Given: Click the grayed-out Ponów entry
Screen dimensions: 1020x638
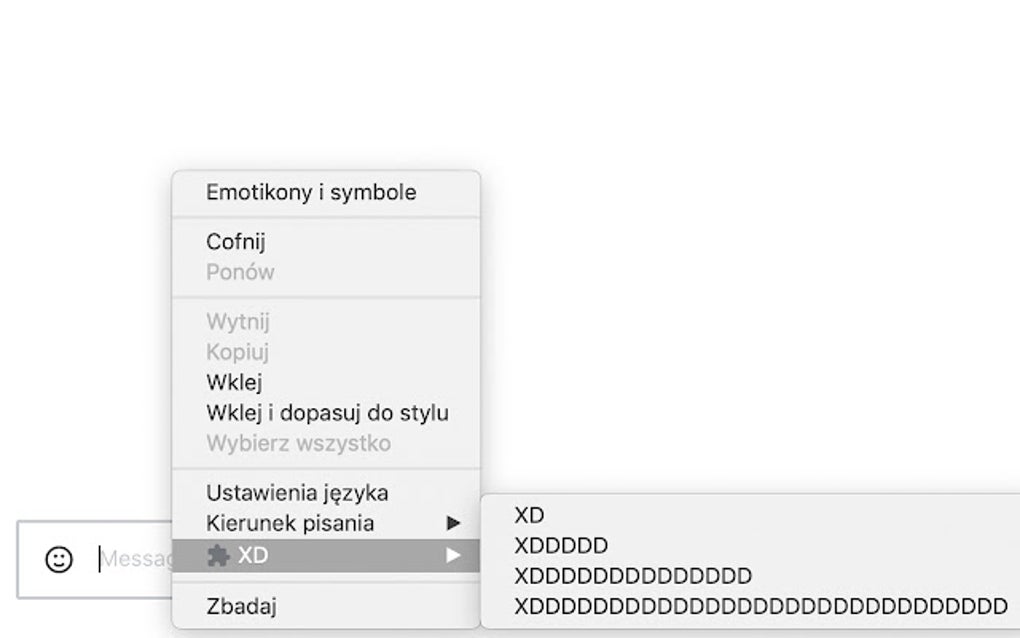Looking at the screenshot, I should (x=237, y=272).
